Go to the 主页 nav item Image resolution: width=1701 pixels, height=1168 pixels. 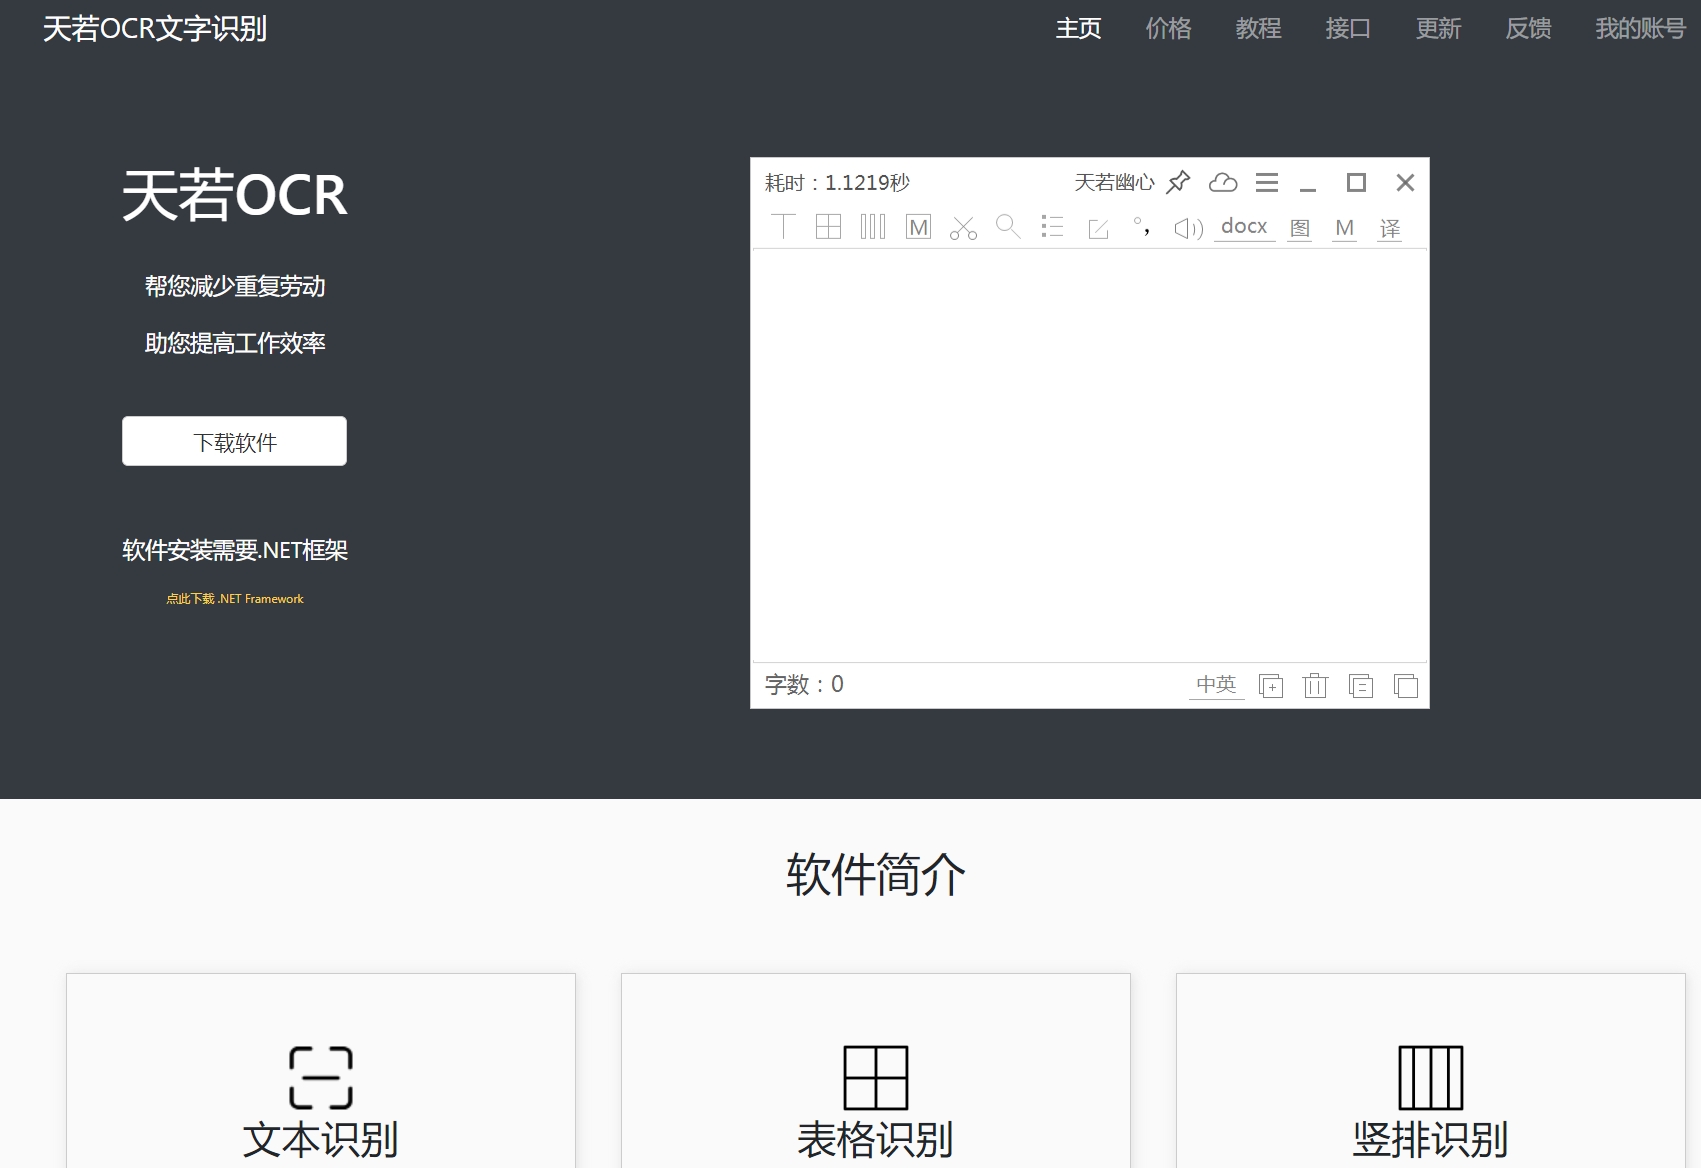pos(1079,29)
